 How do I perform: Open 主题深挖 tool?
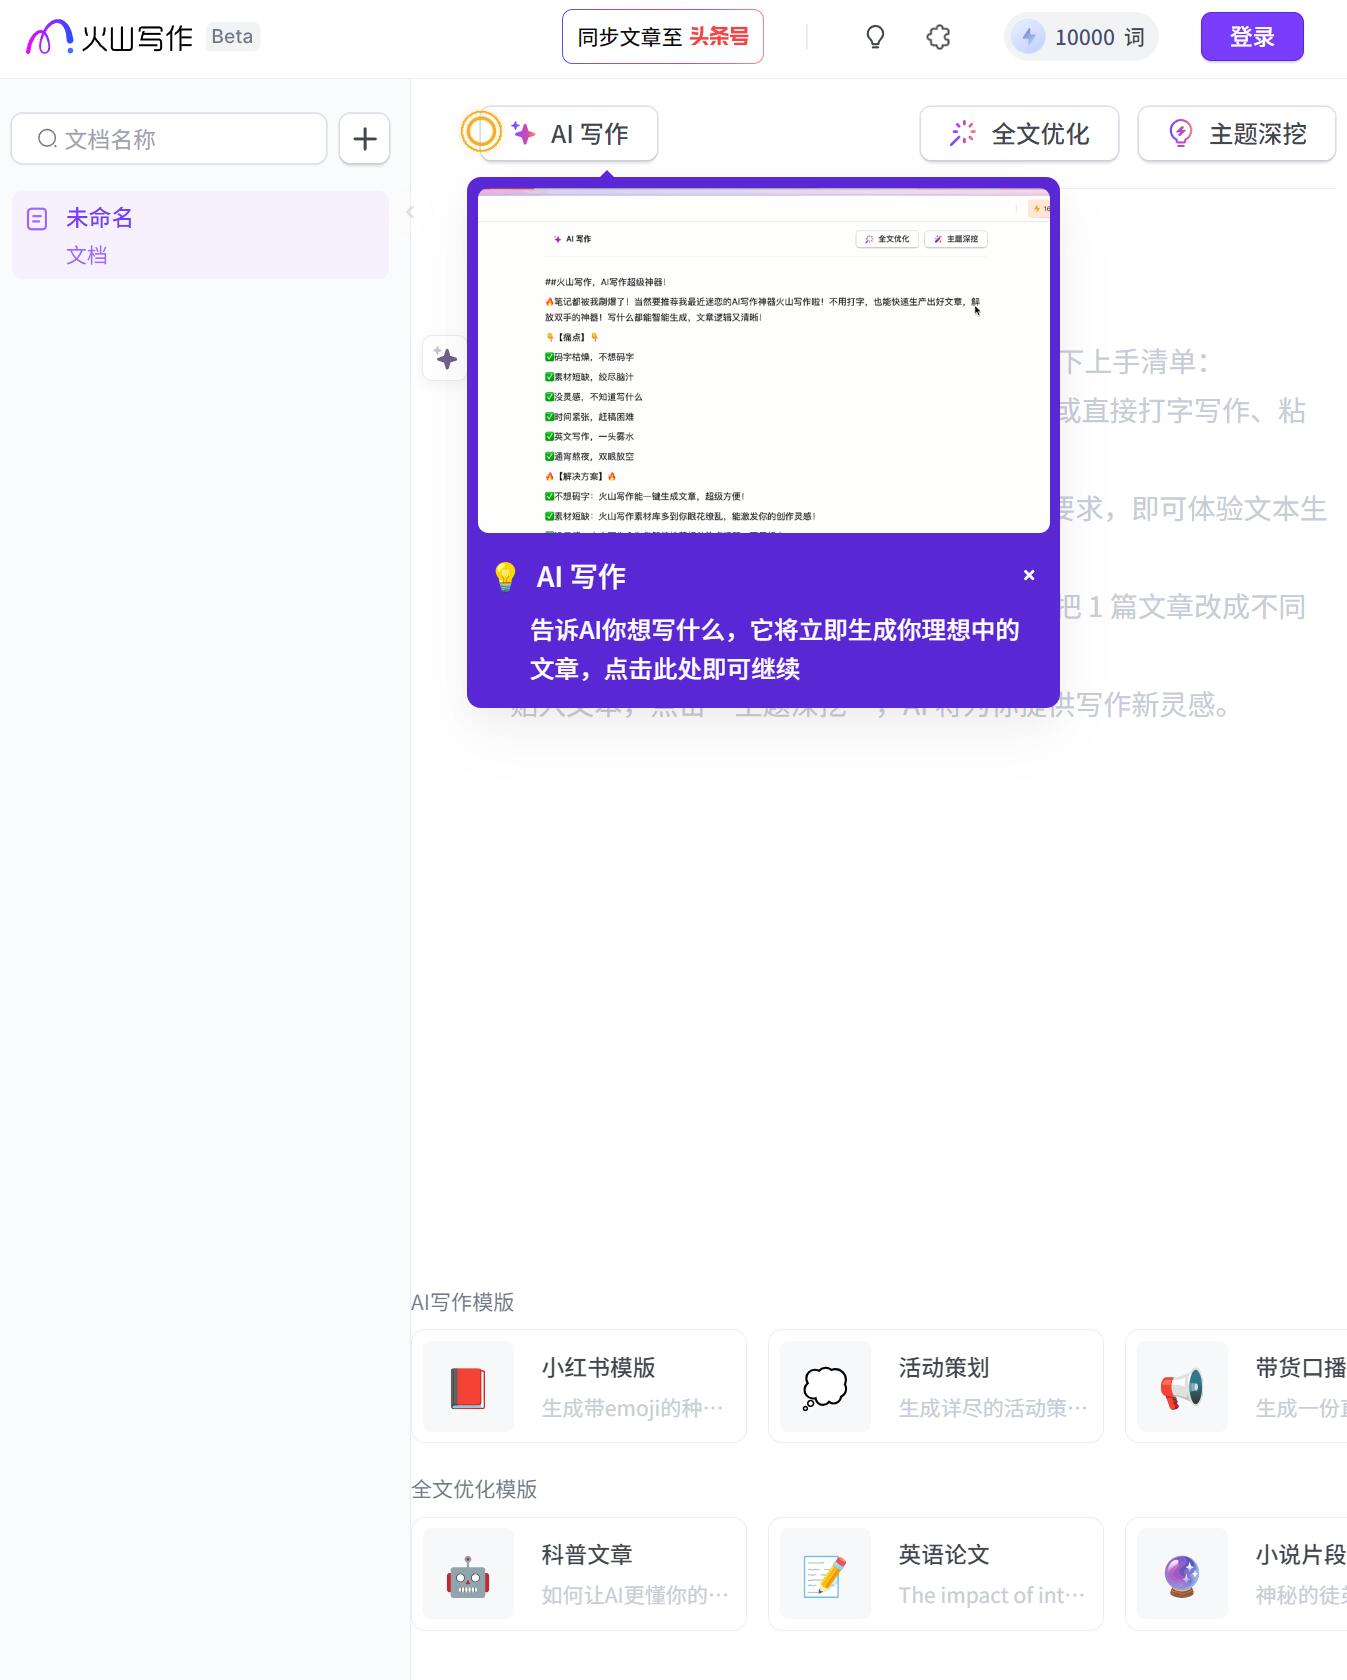[x=1237, y=133]
